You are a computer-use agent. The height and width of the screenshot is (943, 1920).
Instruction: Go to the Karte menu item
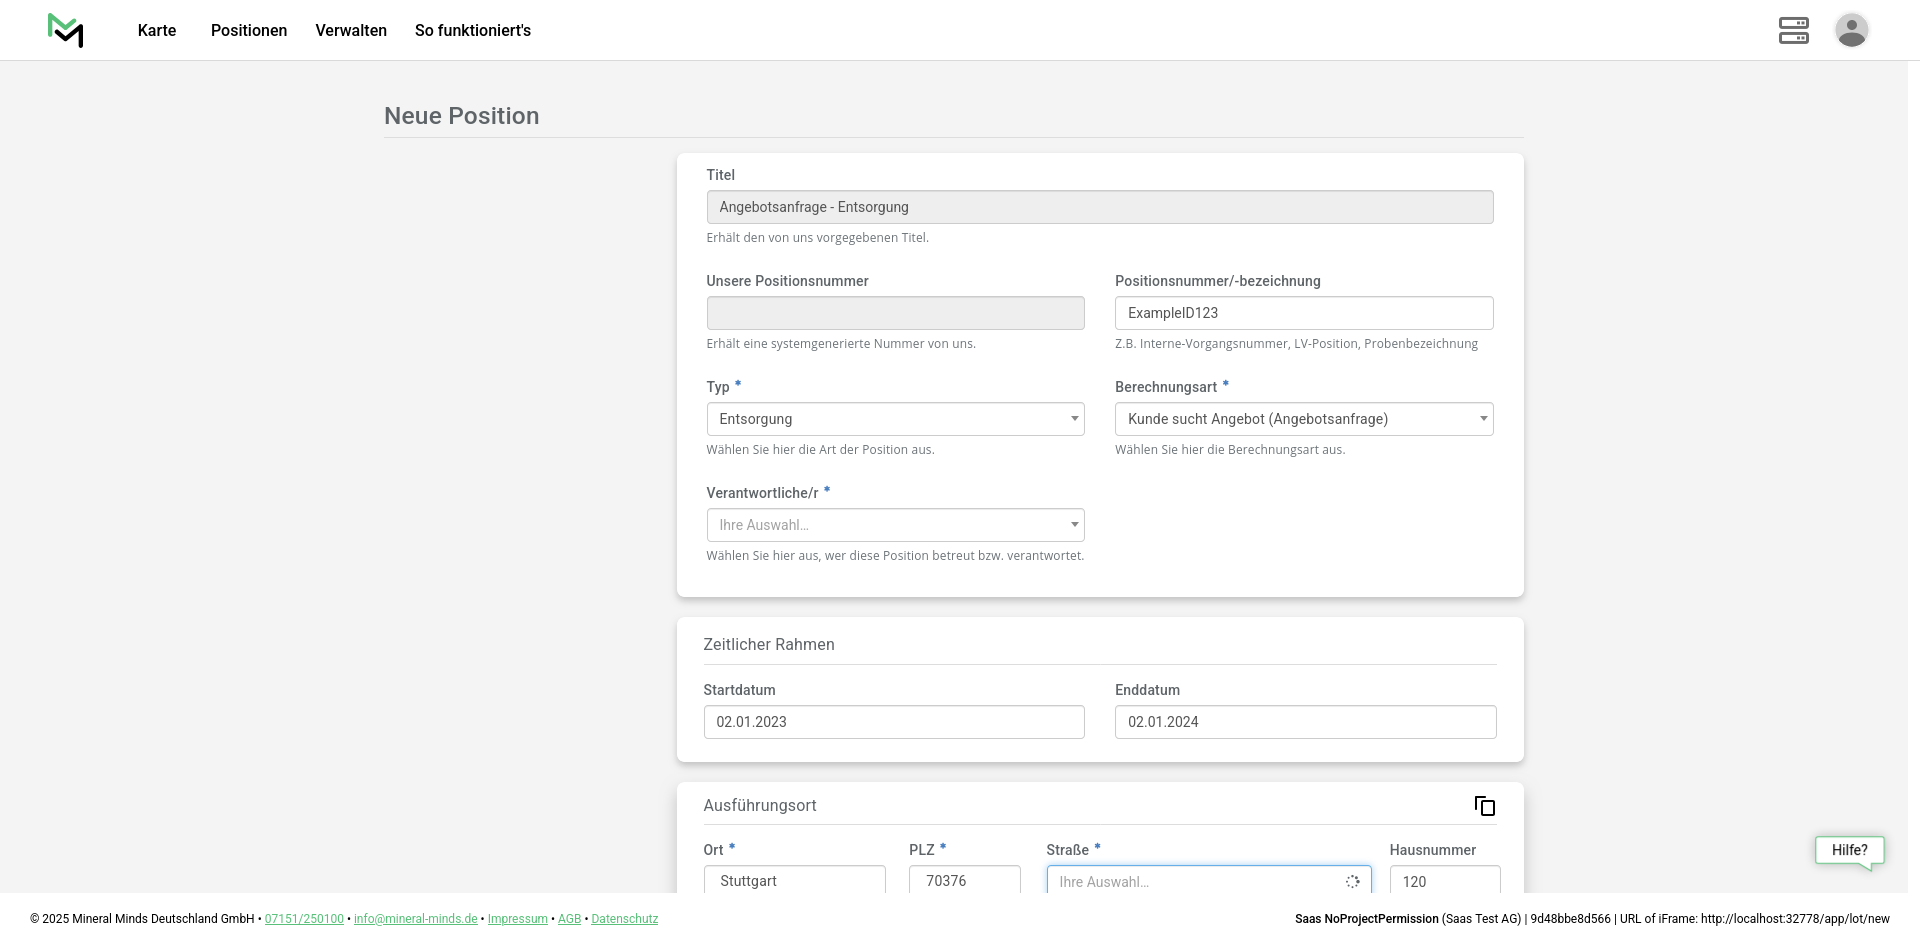[157, 30]
